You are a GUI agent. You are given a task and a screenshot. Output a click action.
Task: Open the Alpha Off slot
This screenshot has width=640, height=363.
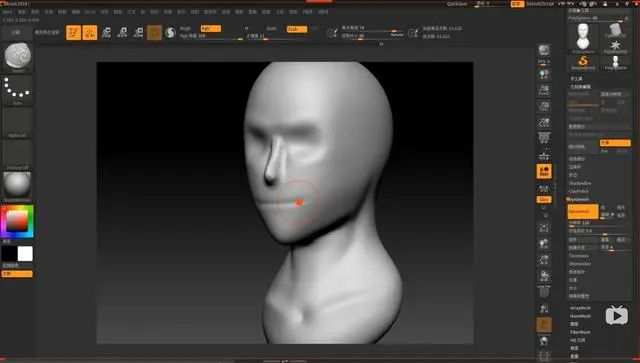[x=18, y=122]
